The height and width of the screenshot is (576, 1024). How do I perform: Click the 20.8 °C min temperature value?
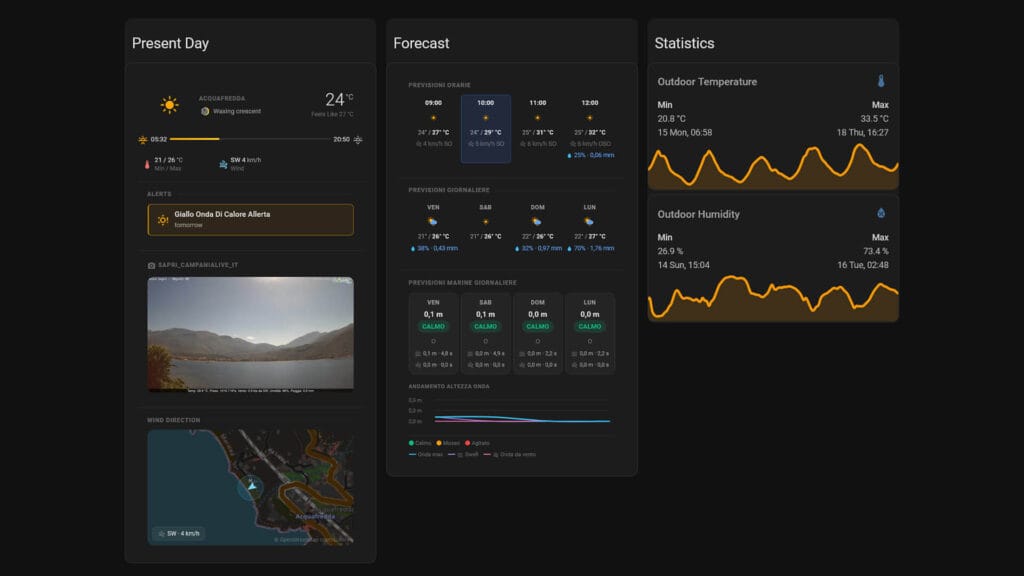tap(671, 119)
